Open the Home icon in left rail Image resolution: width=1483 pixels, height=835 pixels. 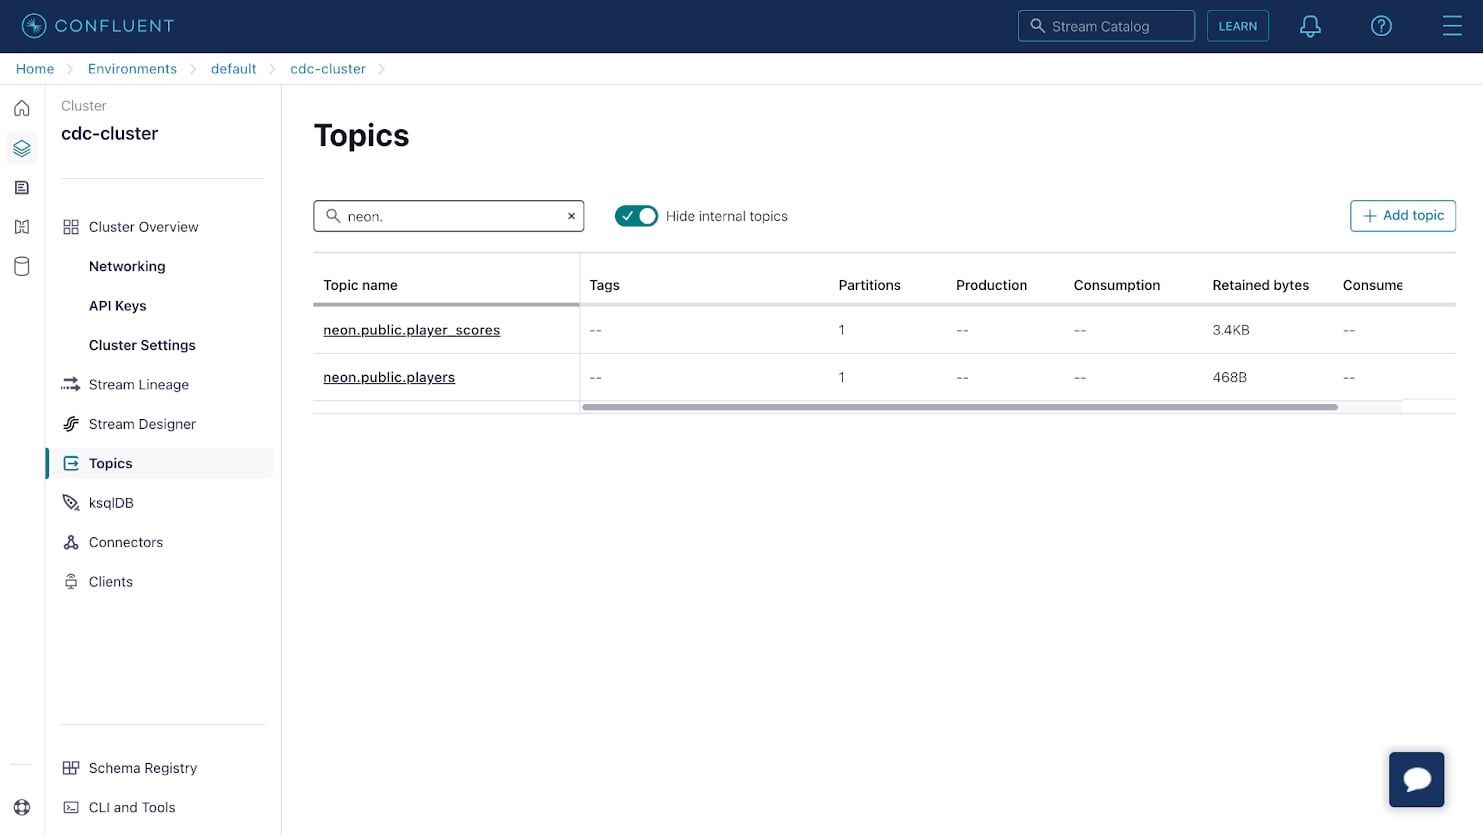tap(22, 107)
